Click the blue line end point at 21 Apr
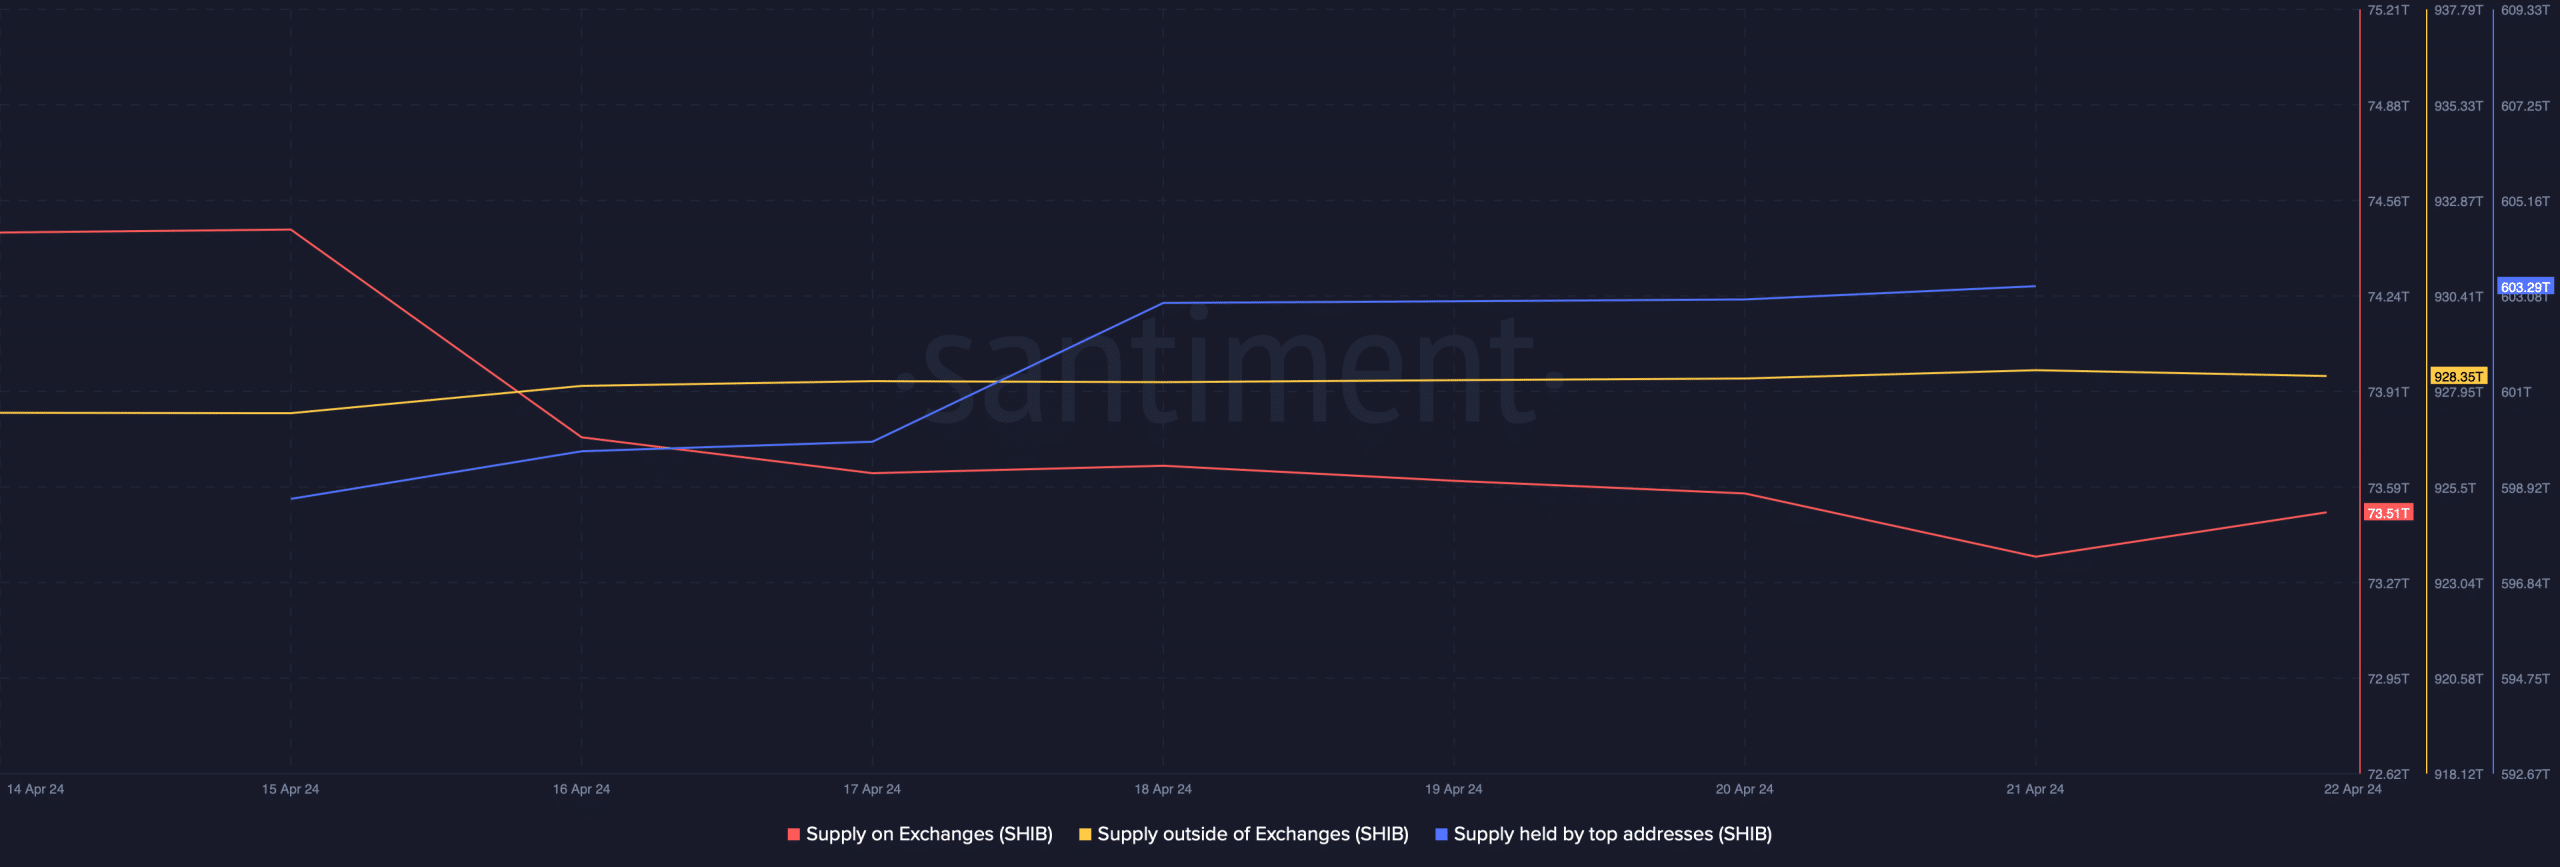Image resolution: width=2560 pixels, height=867 pixels. (x=2035, y=287)
